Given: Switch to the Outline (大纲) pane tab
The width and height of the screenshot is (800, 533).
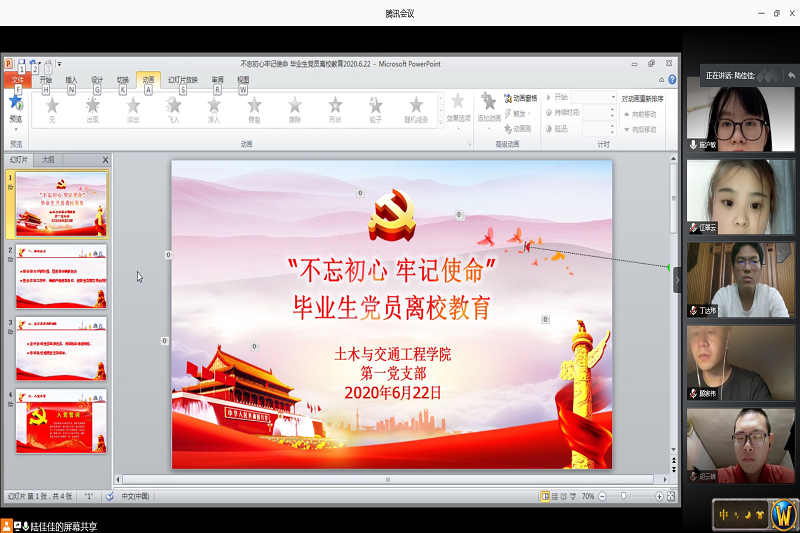Looking at the screenshot, I should (x=48, y=160).
